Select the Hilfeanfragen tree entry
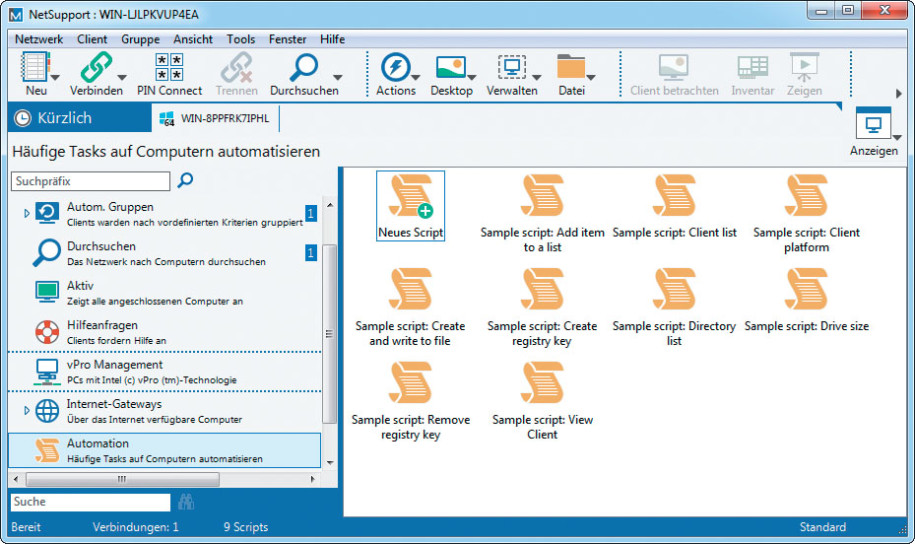Screen dimensions: 915x544 (165, 332)
